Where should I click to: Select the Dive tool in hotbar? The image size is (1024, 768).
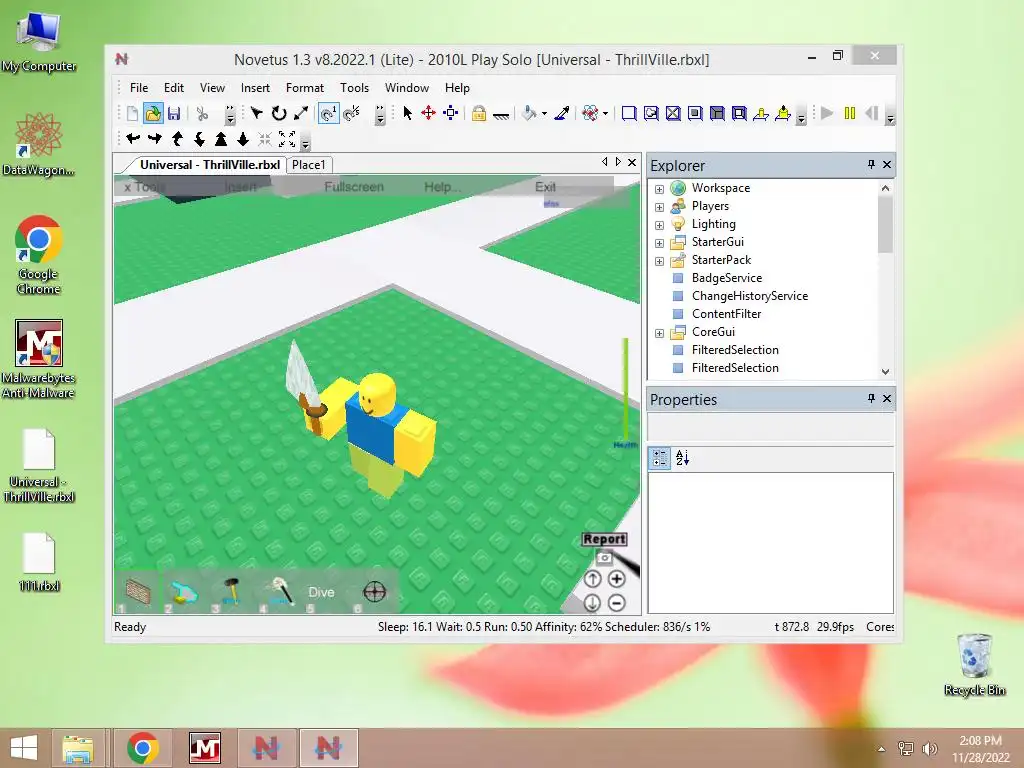tap(321, 592)
